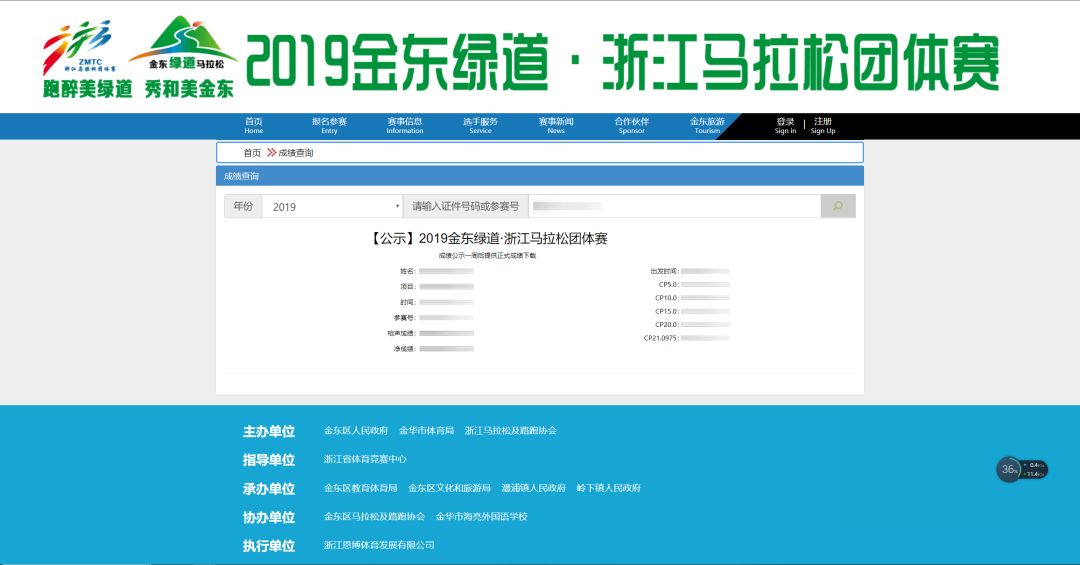Click the 秀和美金东 slogan text
This screenshot has width=1080, height=565.
[189, 89]
